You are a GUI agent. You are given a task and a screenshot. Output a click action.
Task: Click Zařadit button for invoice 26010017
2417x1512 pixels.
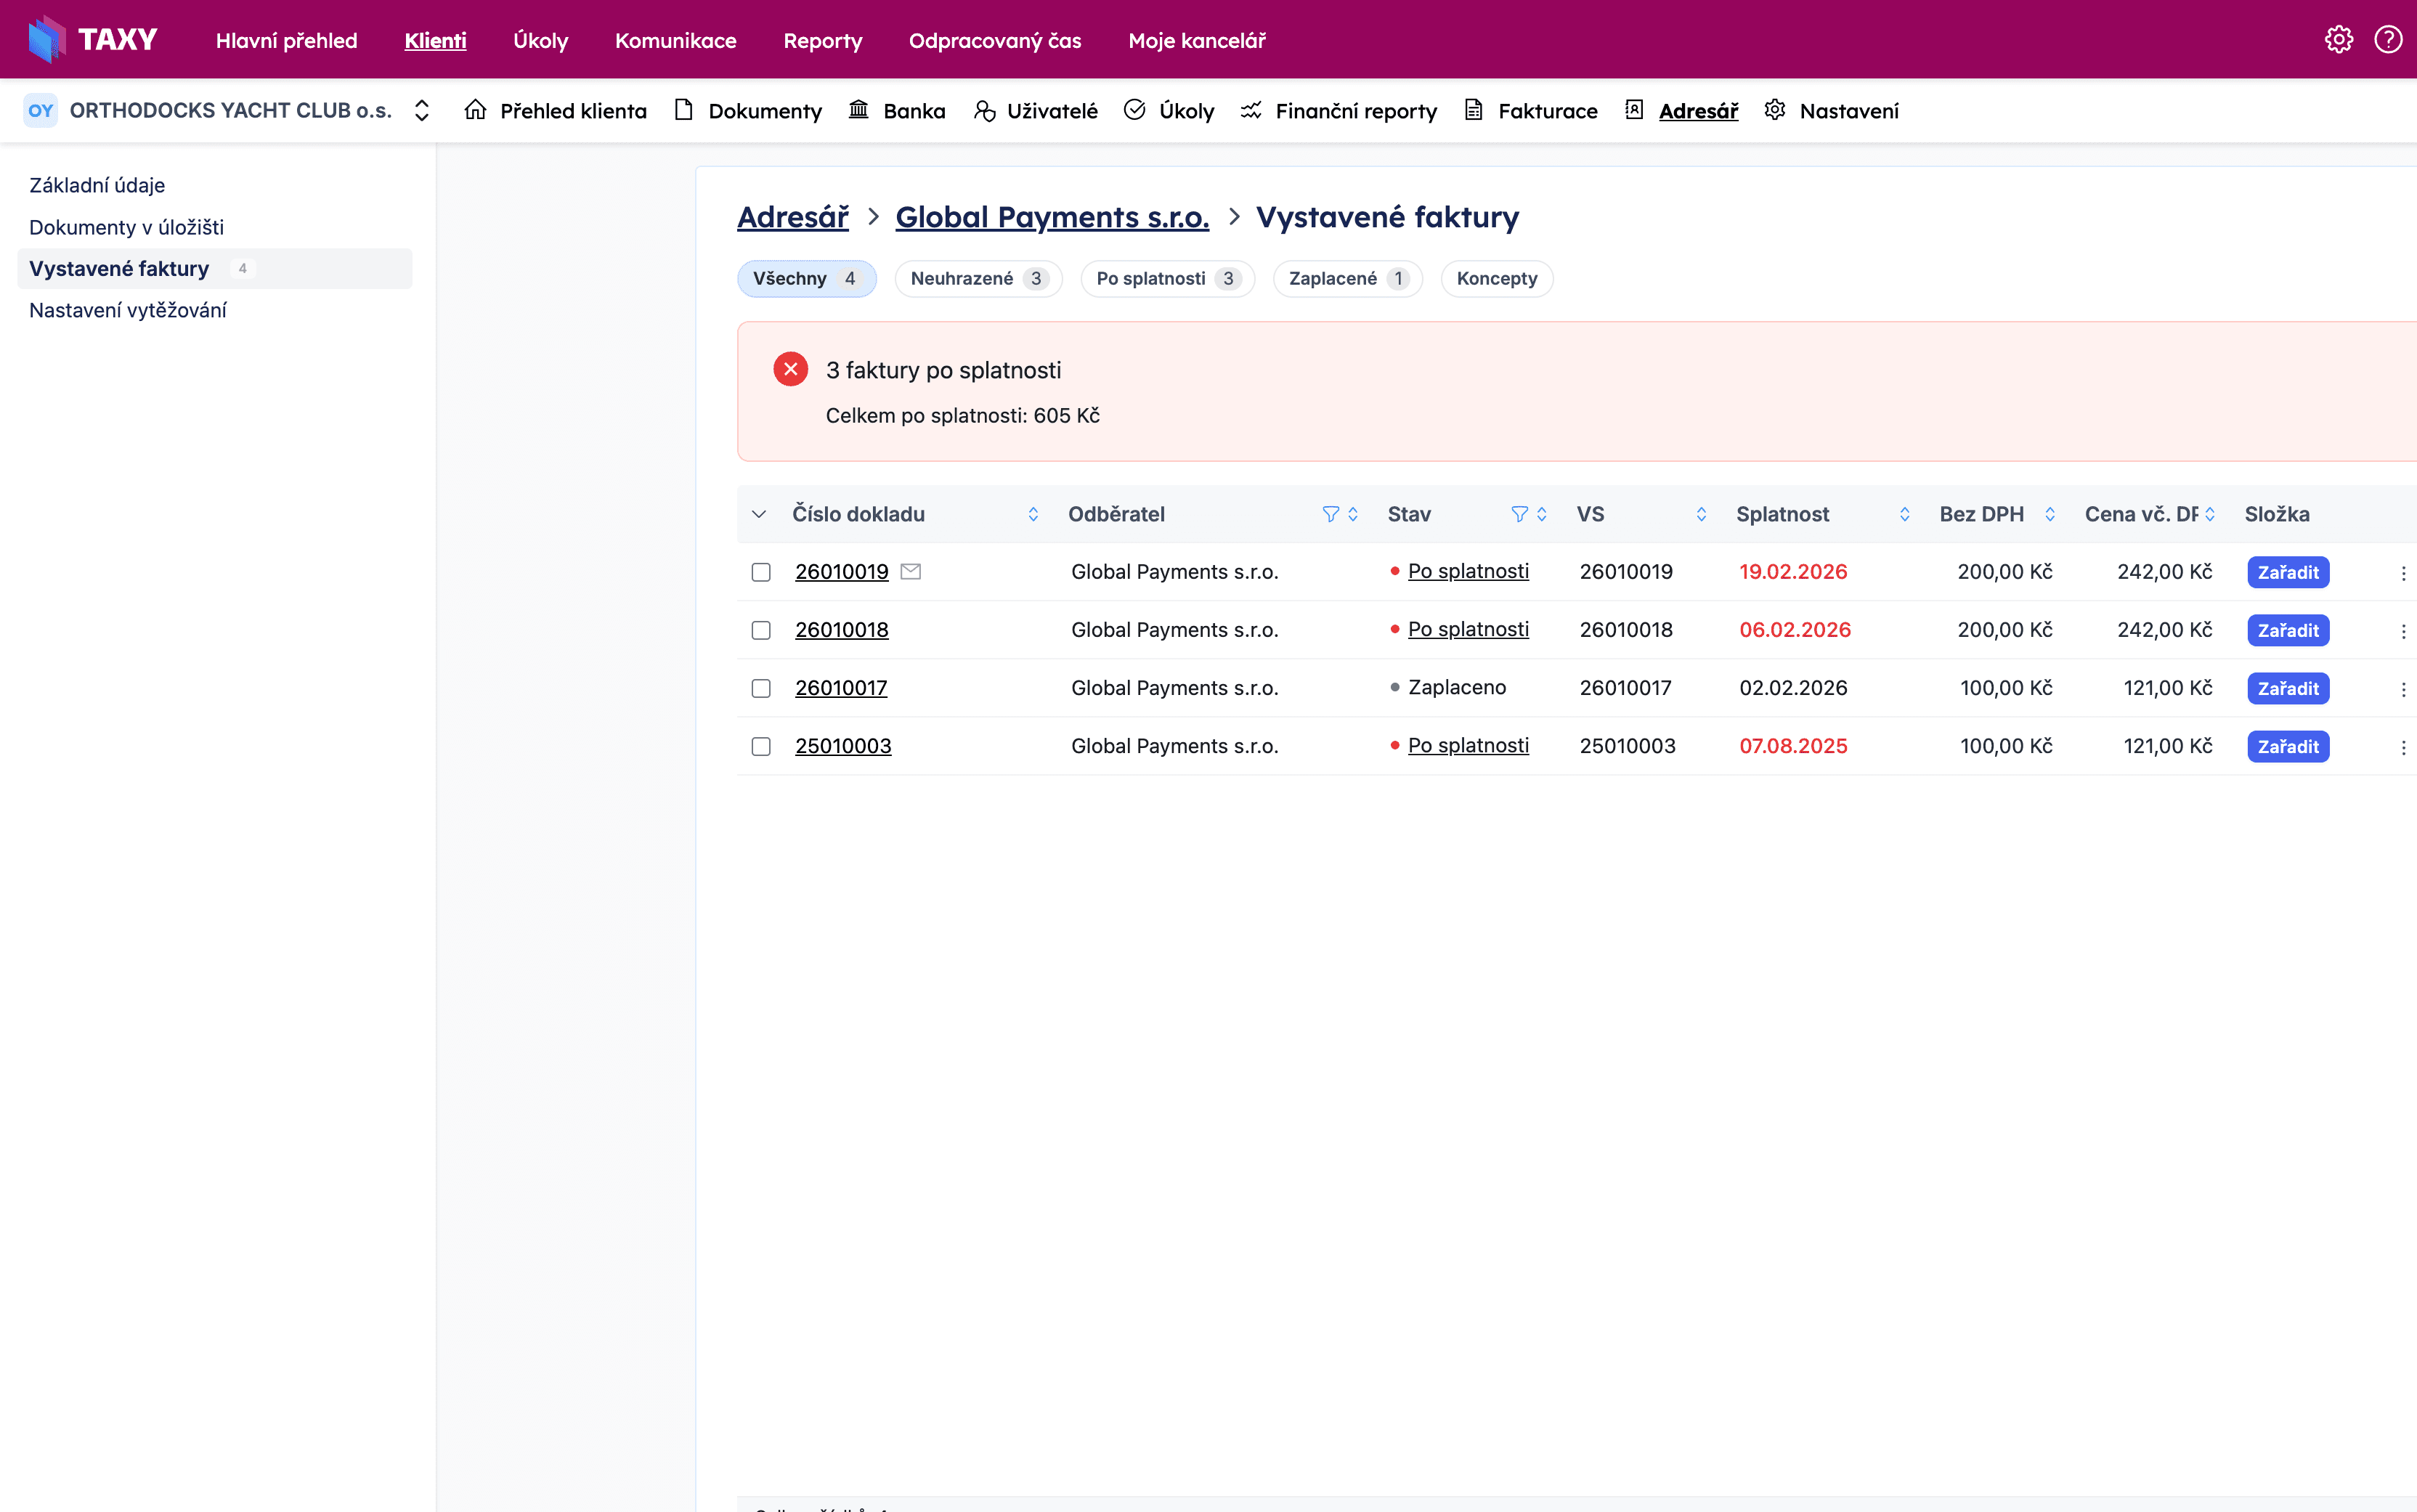pos(2288,688)
